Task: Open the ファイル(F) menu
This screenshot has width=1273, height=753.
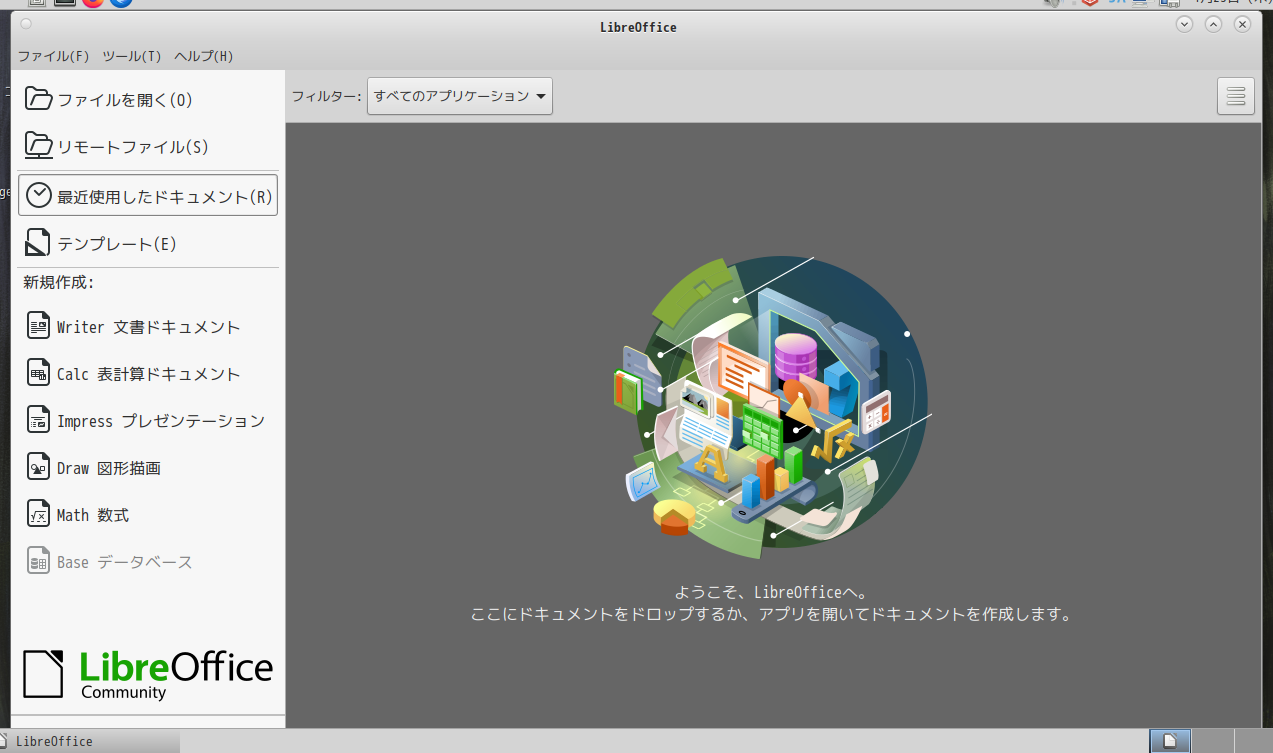Action: coord(54,56)
